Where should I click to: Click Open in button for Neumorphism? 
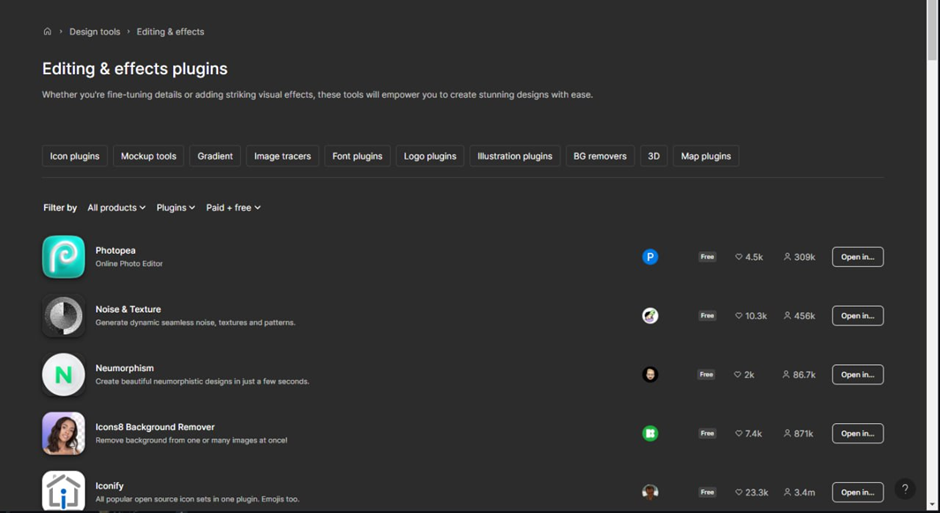pyautogui.click(x=857, y=375)
